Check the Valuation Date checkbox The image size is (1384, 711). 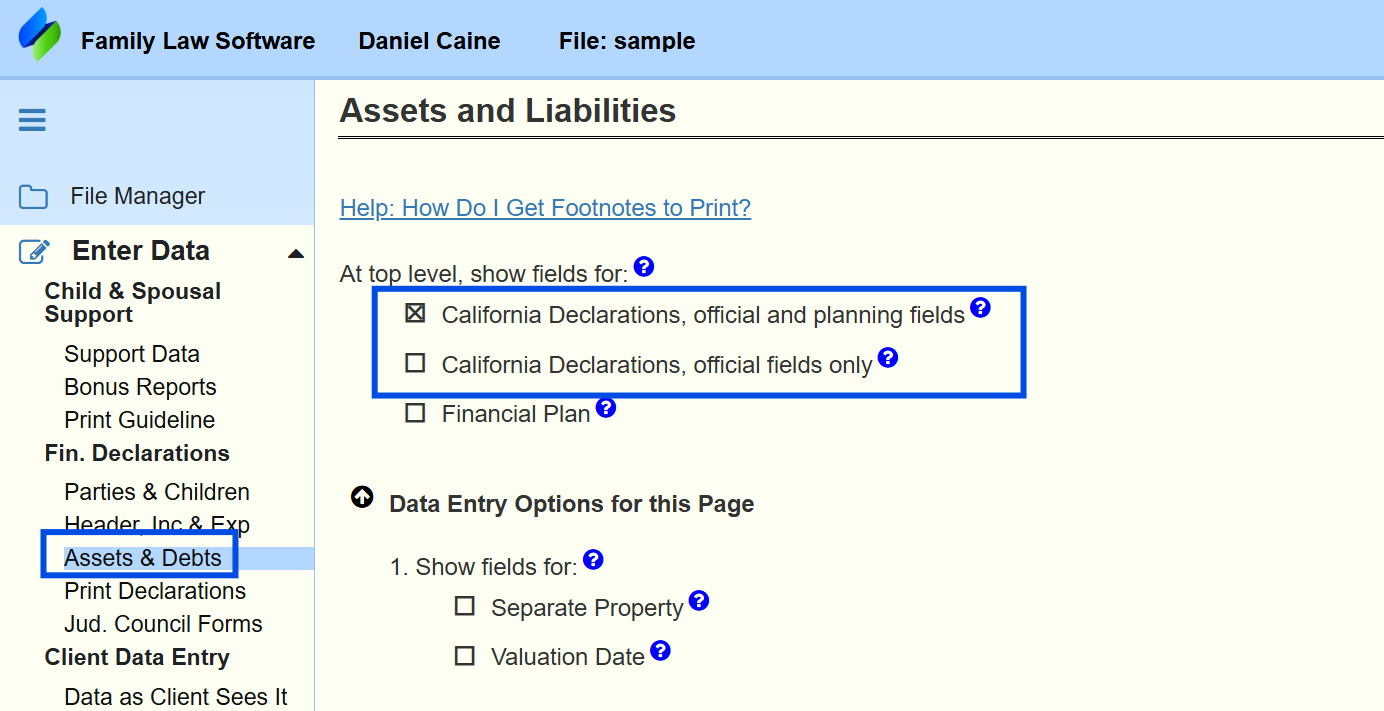464,655
